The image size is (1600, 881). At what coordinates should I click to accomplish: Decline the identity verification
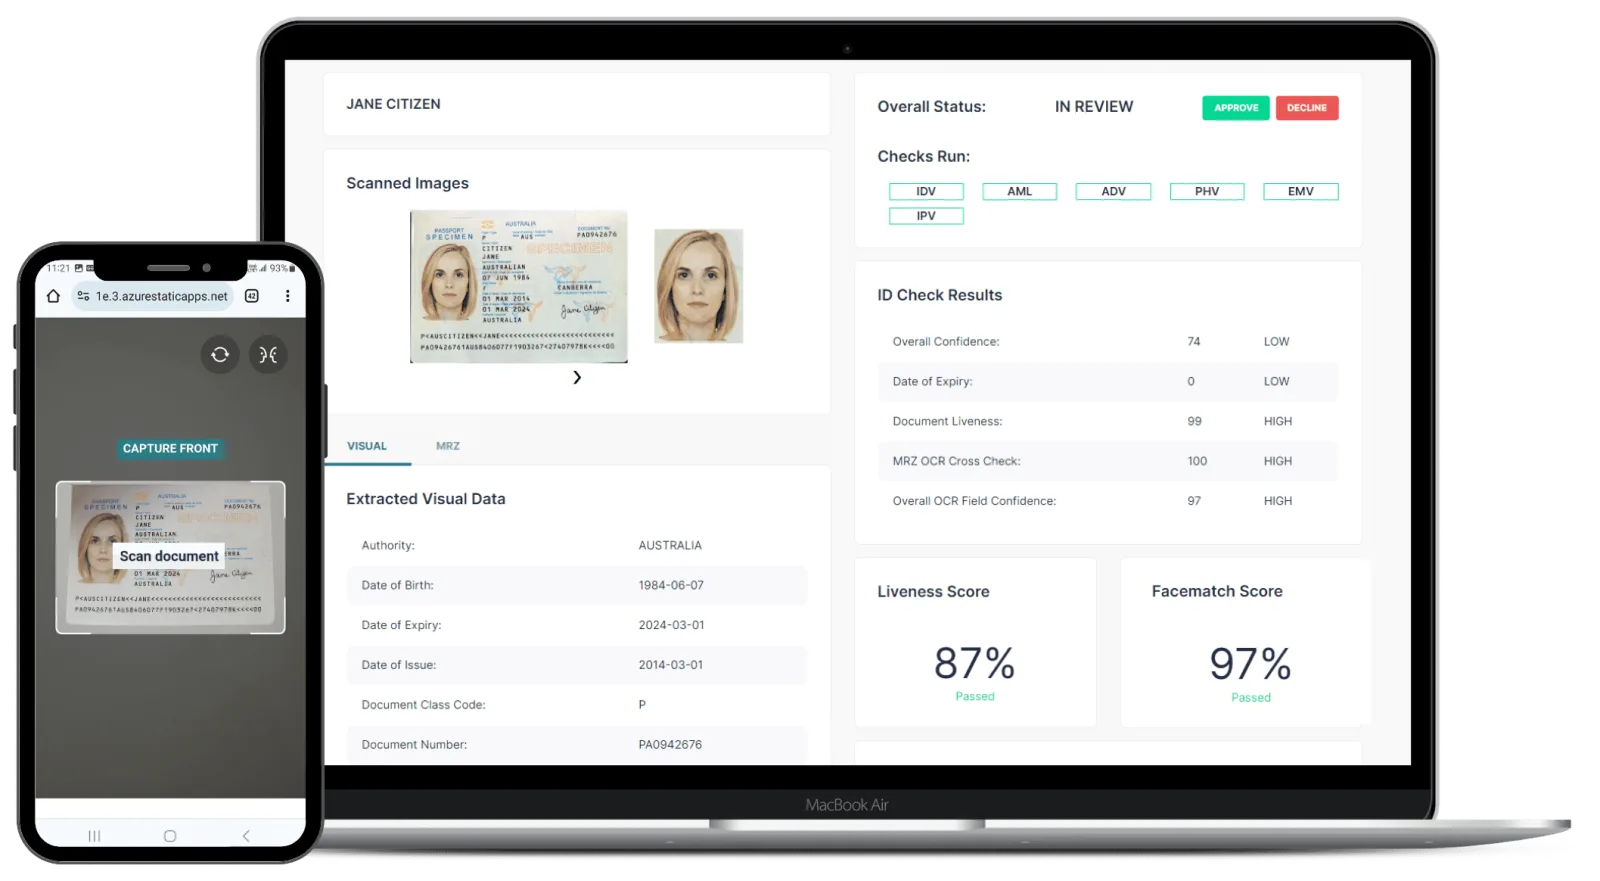pos(1307,108)
